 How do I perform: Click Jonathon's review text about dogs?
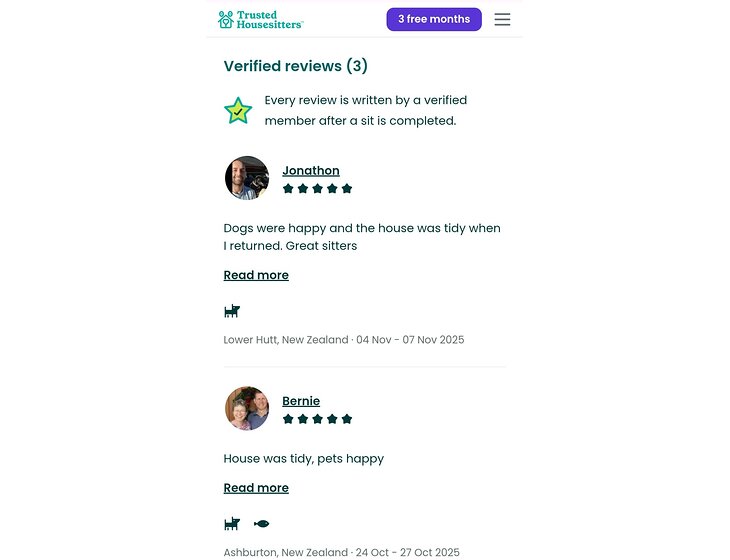[x=362, y=237]
